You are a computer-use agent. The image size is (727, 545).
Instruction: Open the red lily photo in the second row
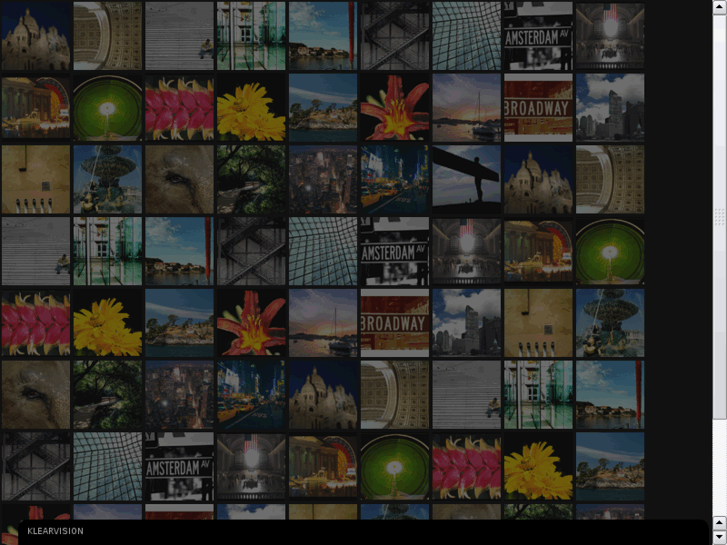click(x=395, y=108)
